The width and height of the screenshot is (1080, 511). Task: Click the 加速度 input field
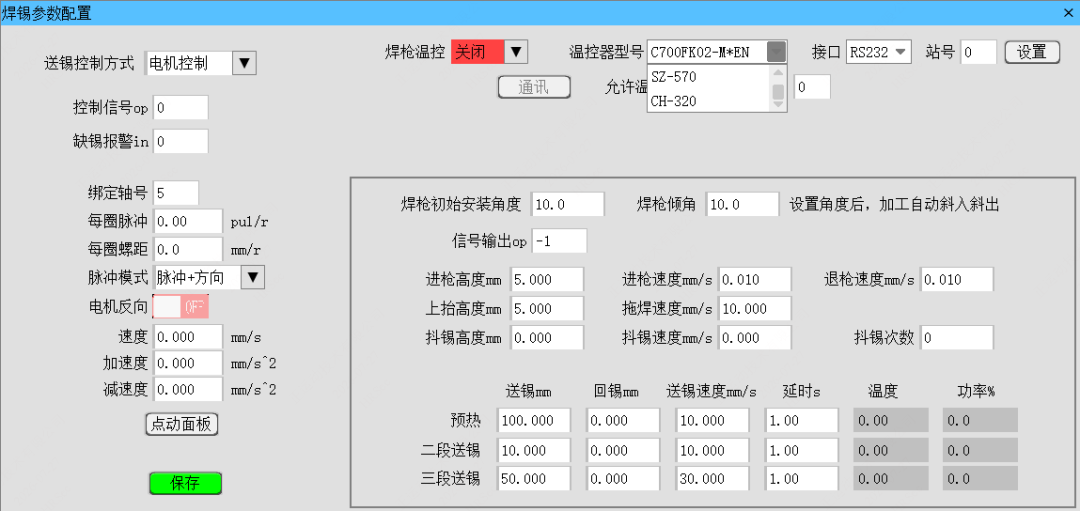pos(188,363)
